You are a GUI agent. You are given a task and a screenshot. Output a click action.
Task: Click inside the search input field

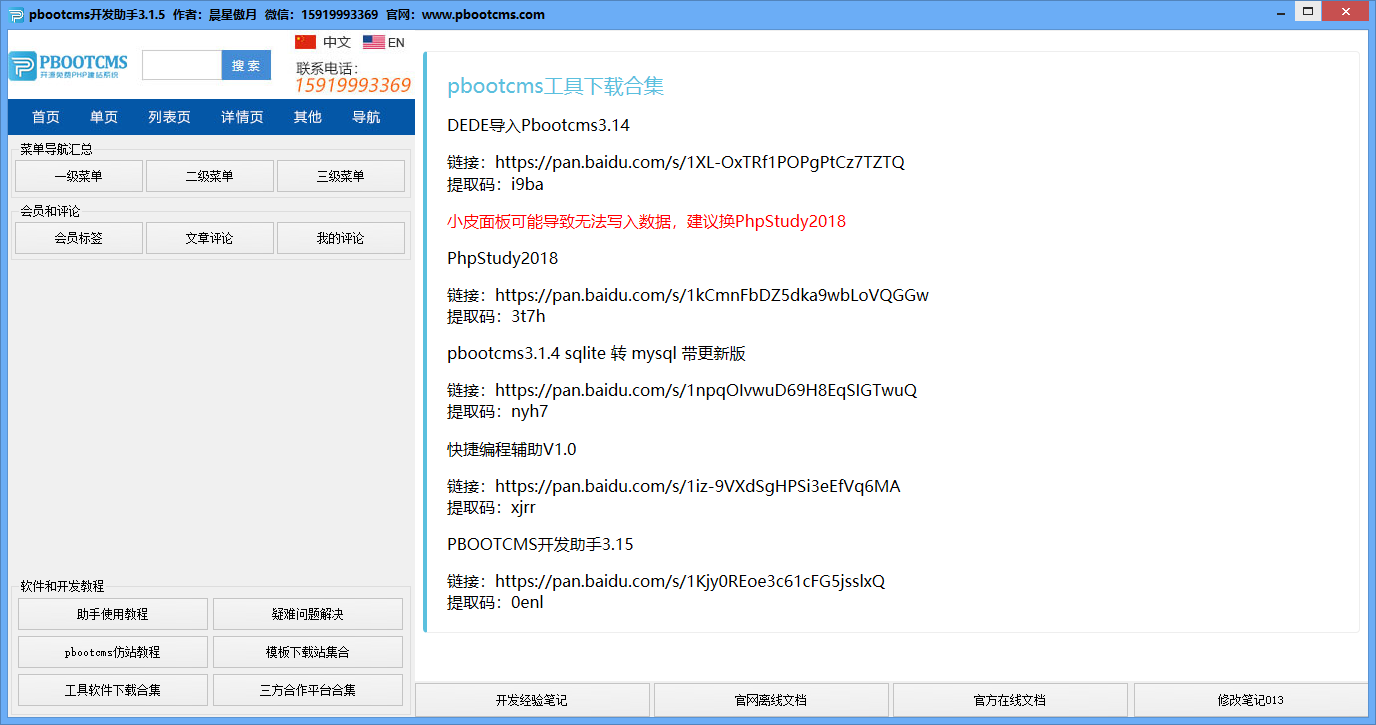pyautogui.click(x=182, y=64)
